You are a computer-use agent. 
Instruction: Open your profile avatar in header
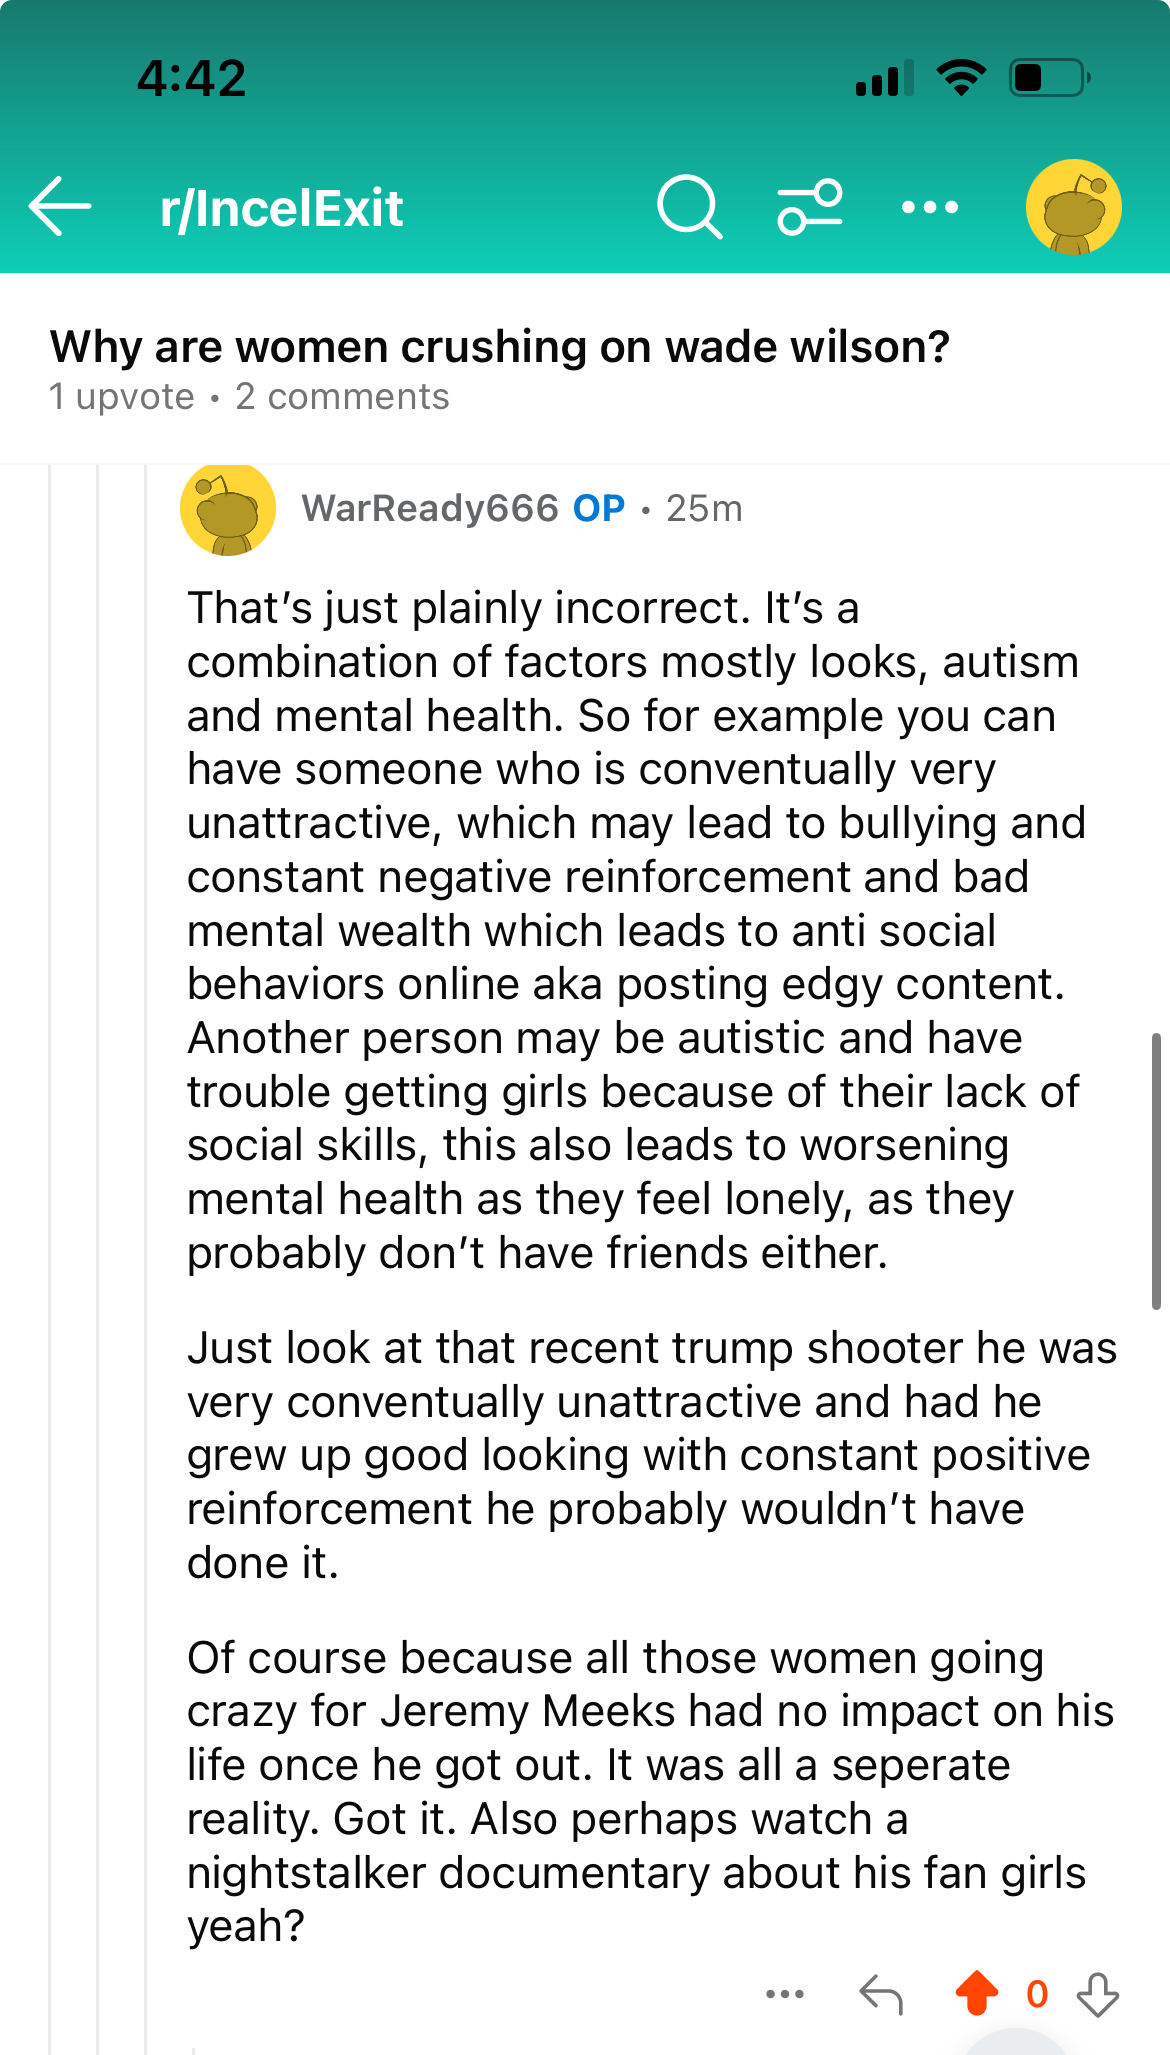point(1073,207)
